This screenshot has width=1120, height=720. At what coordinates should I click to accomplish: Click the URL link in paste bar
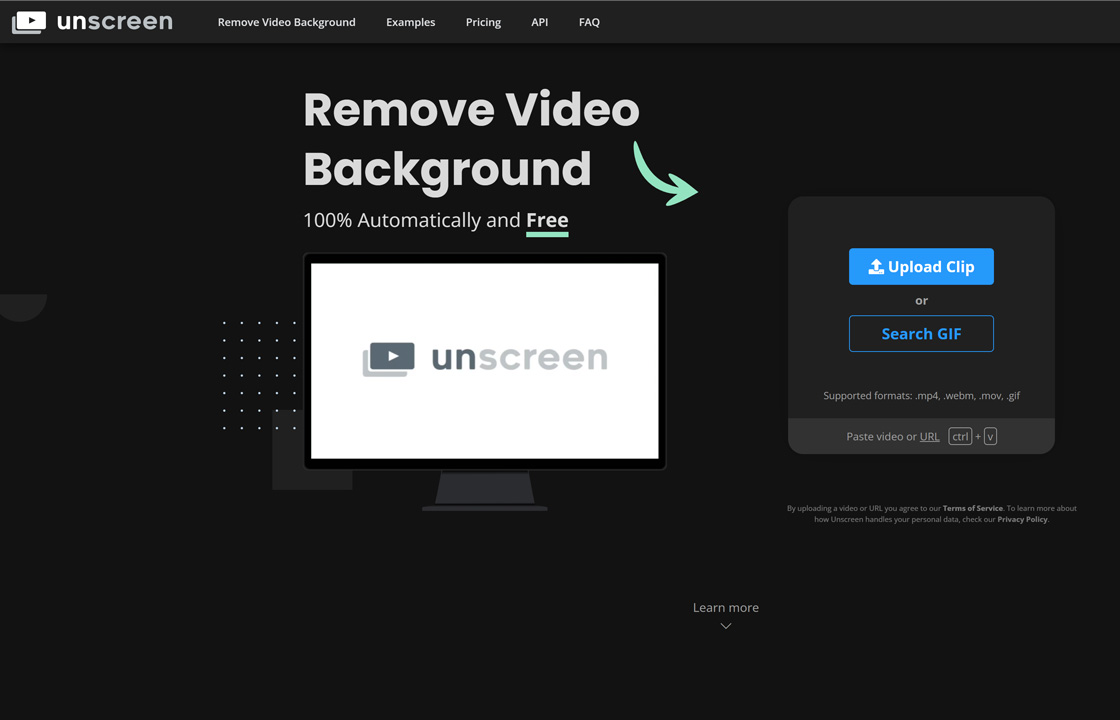point(929,436)
